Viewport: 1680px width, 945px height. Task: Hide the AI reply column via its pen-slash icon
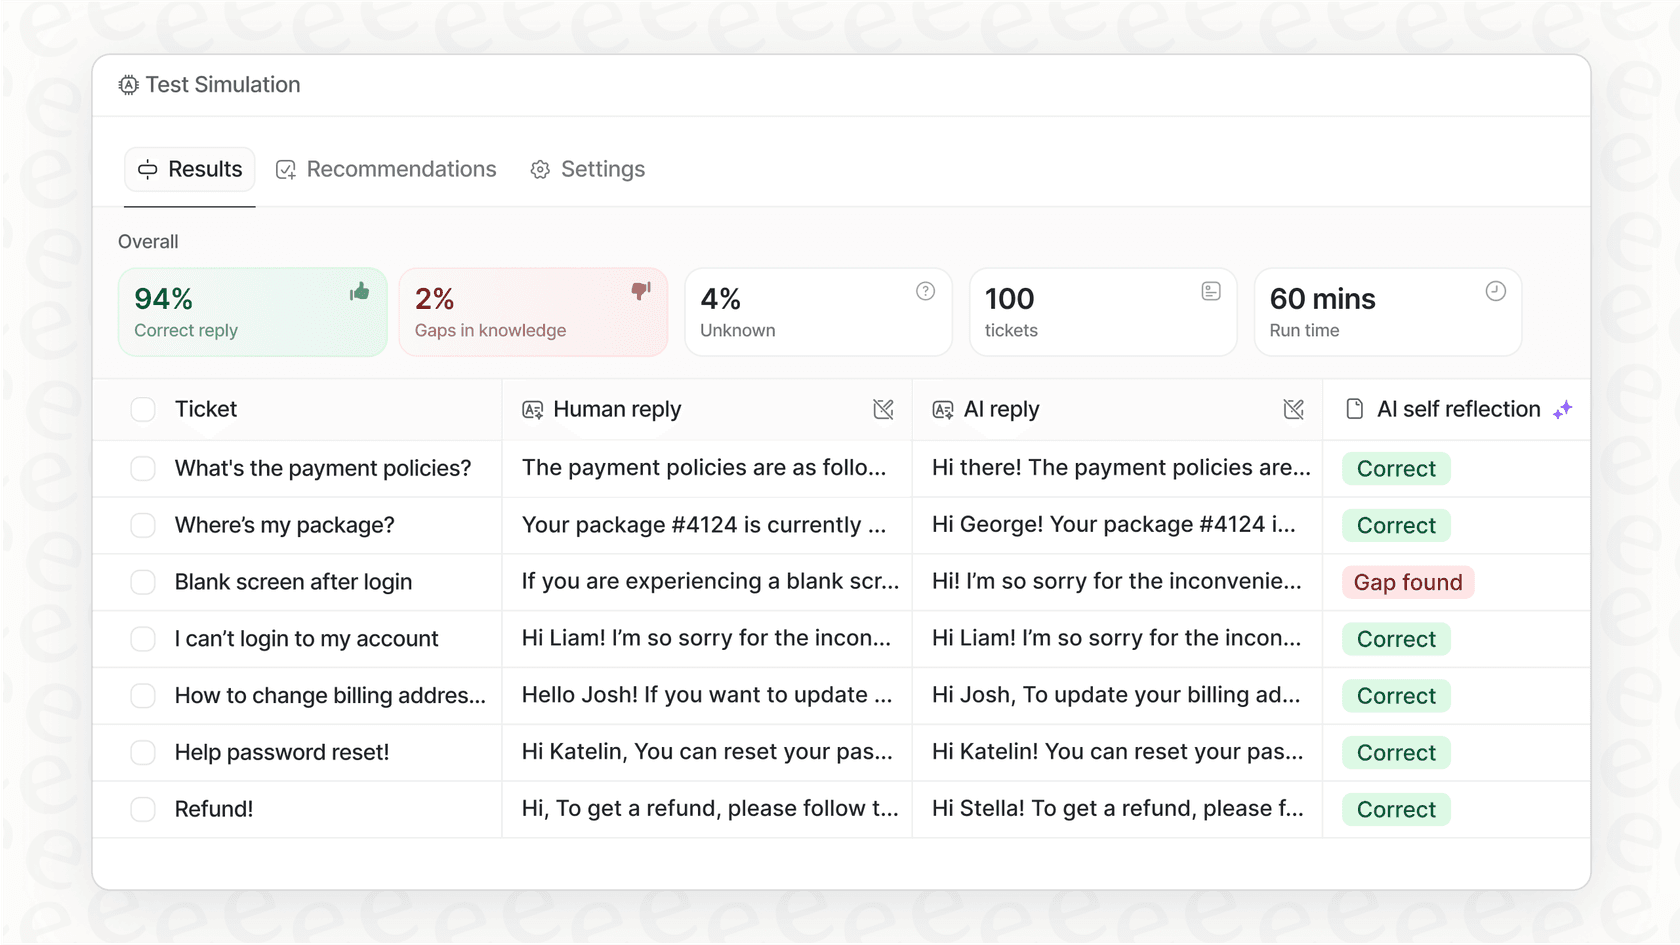coord(1293,409)
